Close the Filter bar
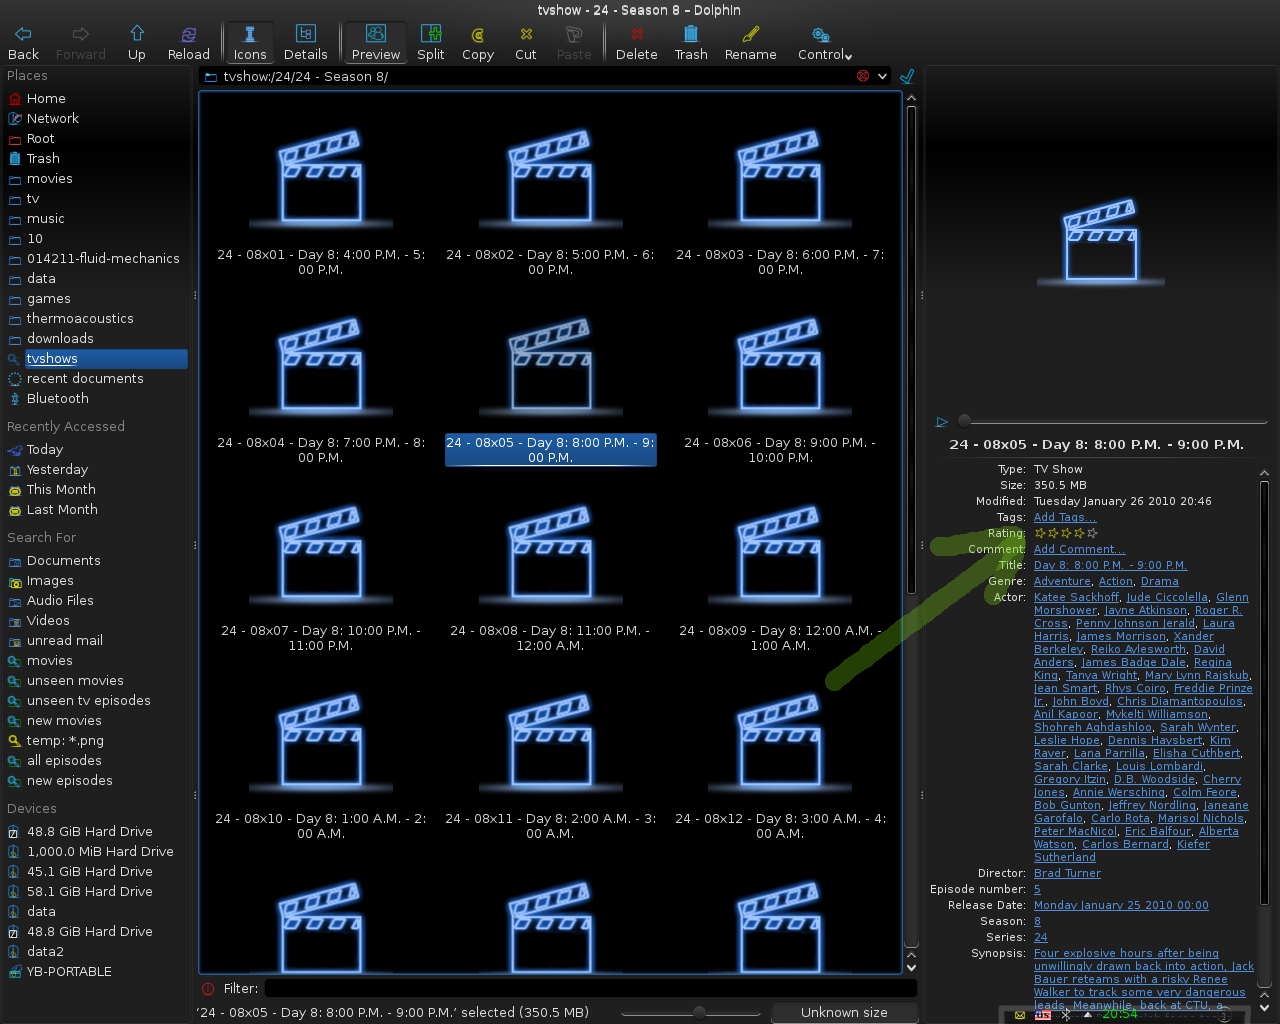 pos(208,988)
